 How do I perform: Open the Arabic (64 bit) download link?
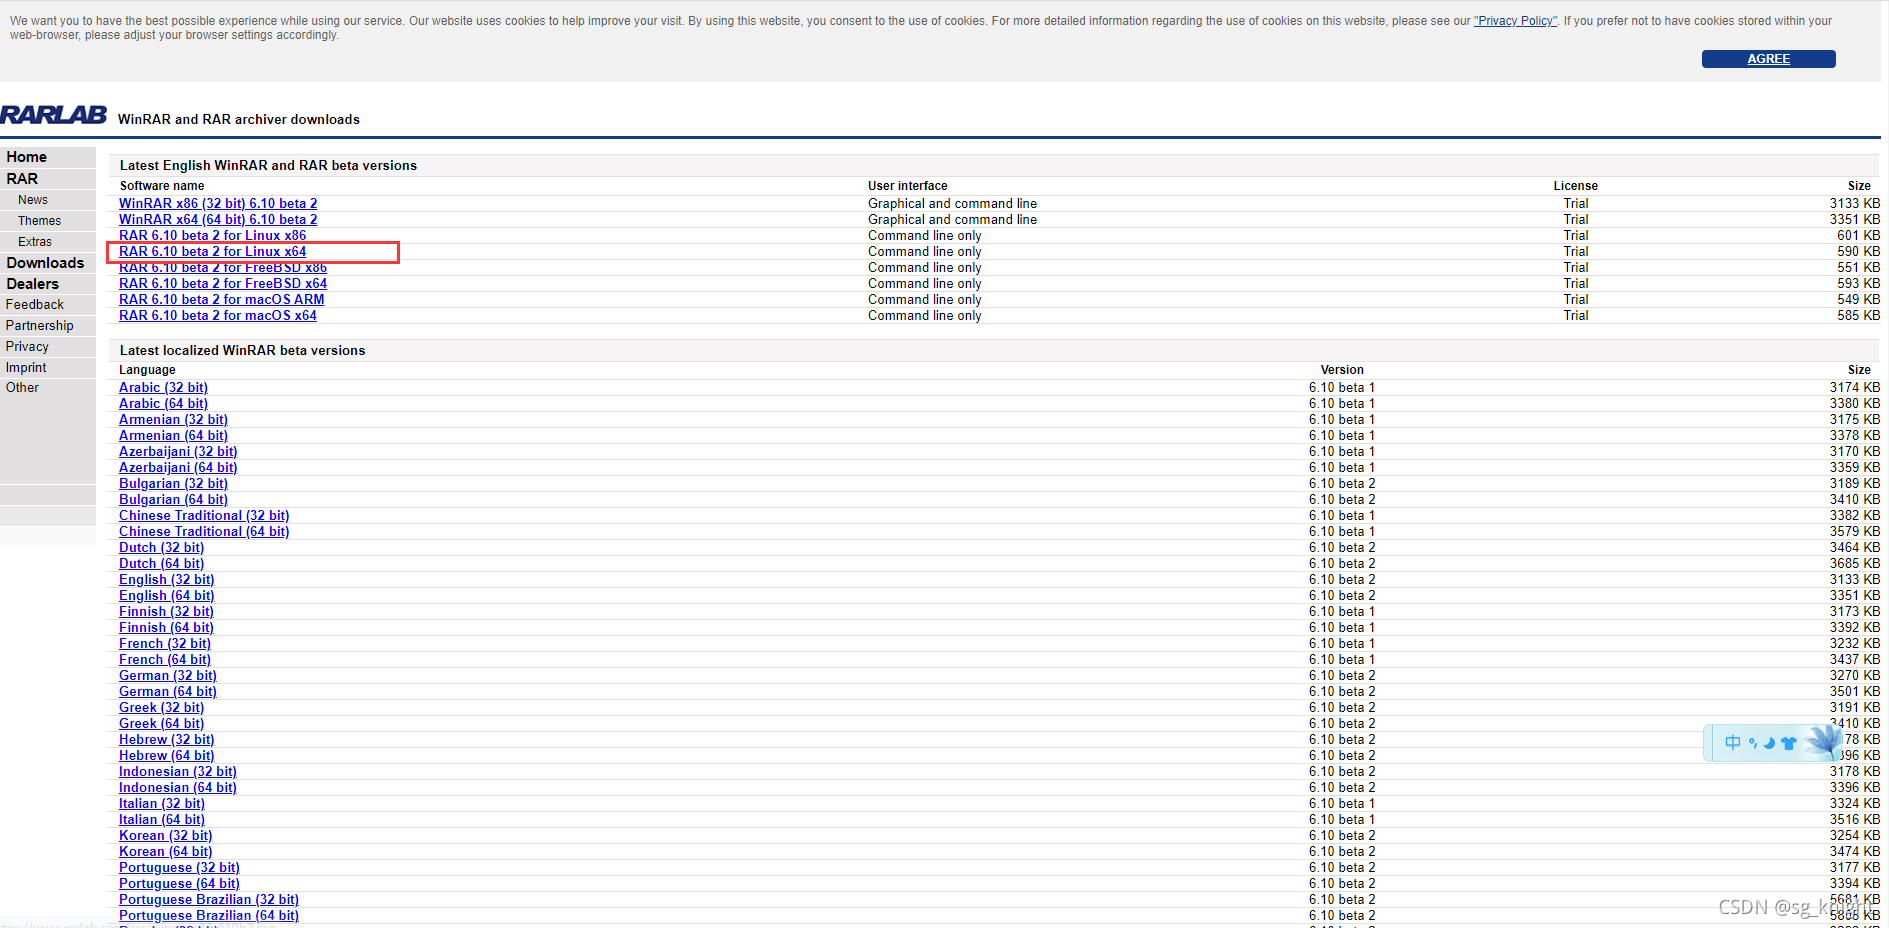(164, 403)
